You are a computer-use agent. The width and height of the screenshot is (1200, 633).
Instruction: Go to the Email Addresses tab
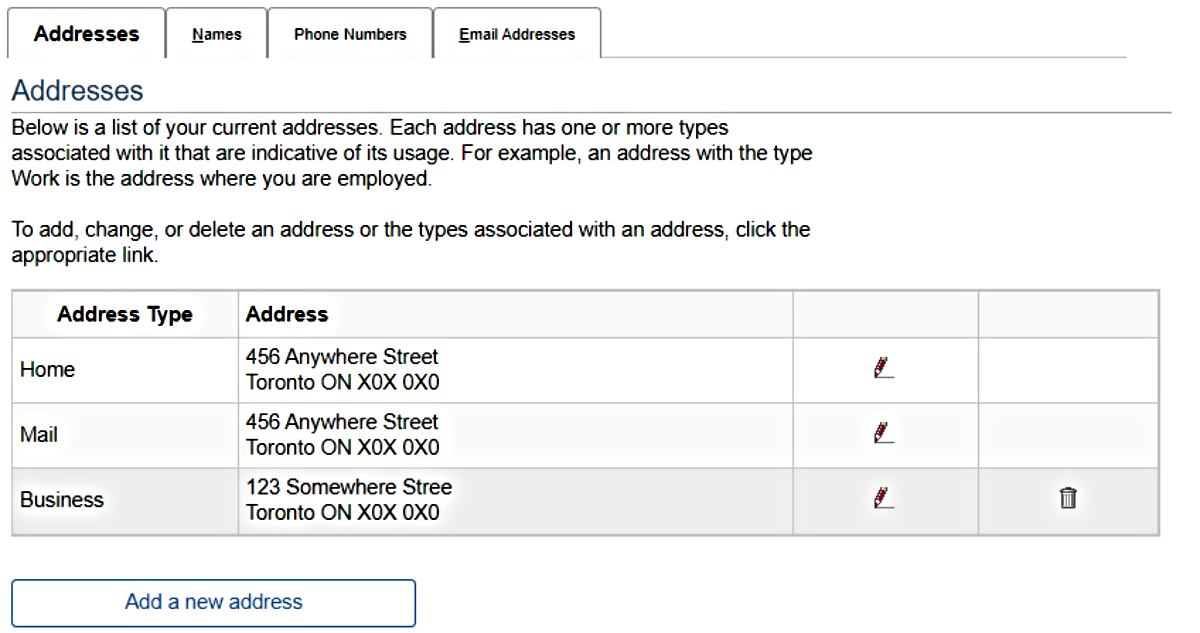click(517, 34)
